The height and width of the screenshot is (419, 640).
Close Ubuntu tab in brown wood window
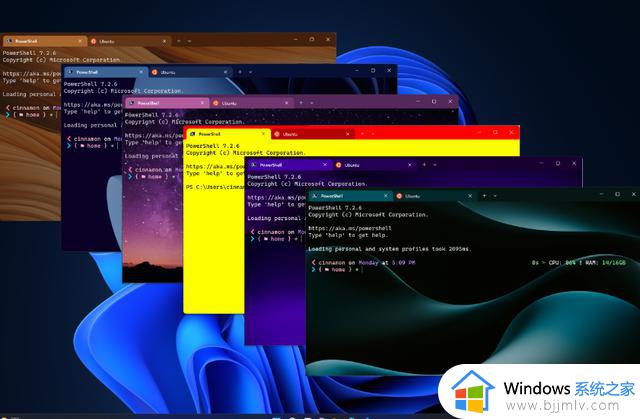coord(164,41)
